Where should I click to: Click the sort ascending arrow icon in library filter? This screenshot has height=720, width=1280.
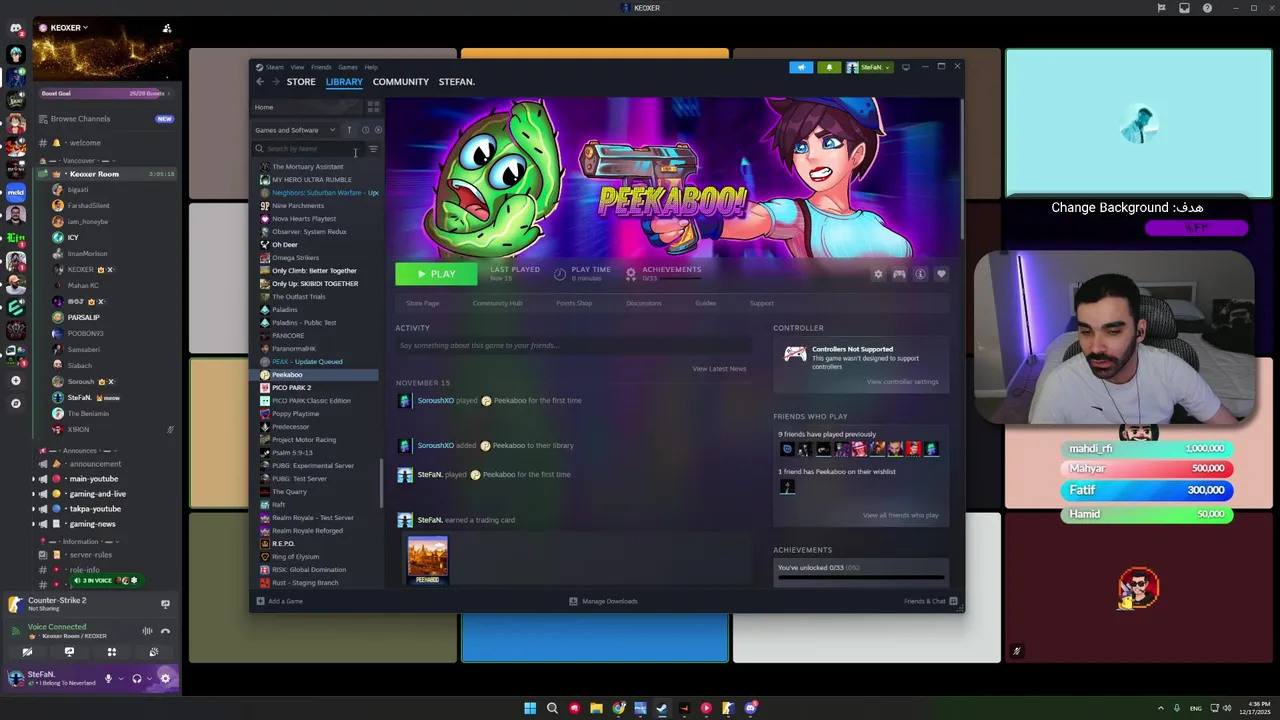click(349, 130)
